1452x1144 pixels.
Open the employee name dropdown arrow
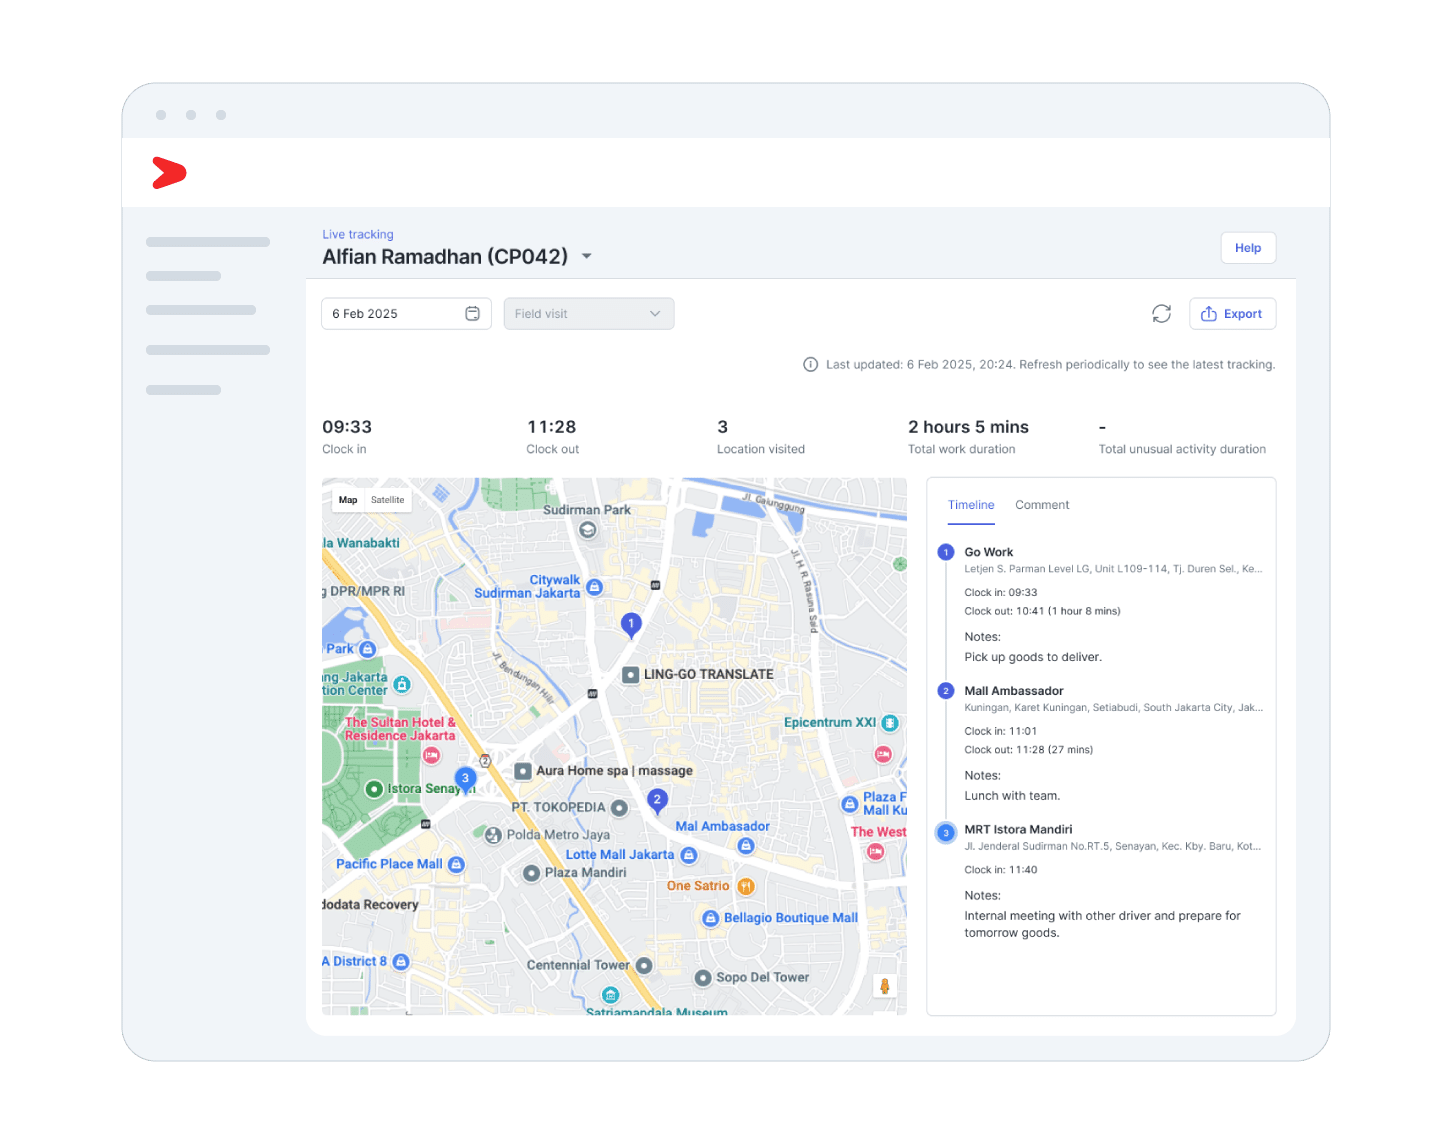[x=587, y=257]
